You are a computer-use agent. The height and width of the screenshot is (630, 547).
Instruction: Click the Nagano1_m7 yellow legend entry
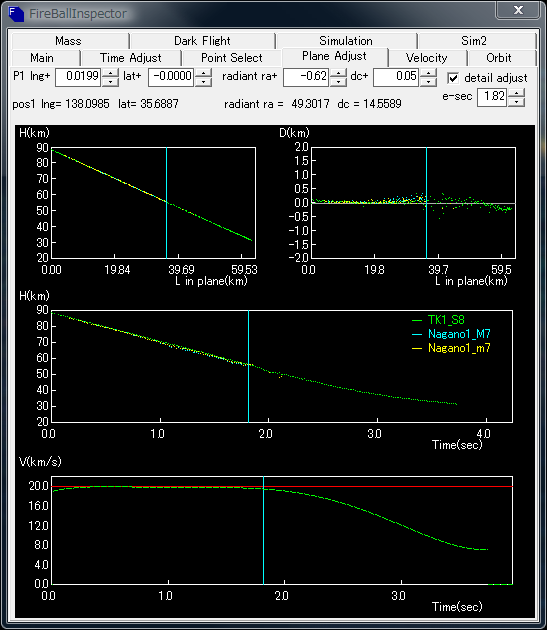tap(459, 348)
